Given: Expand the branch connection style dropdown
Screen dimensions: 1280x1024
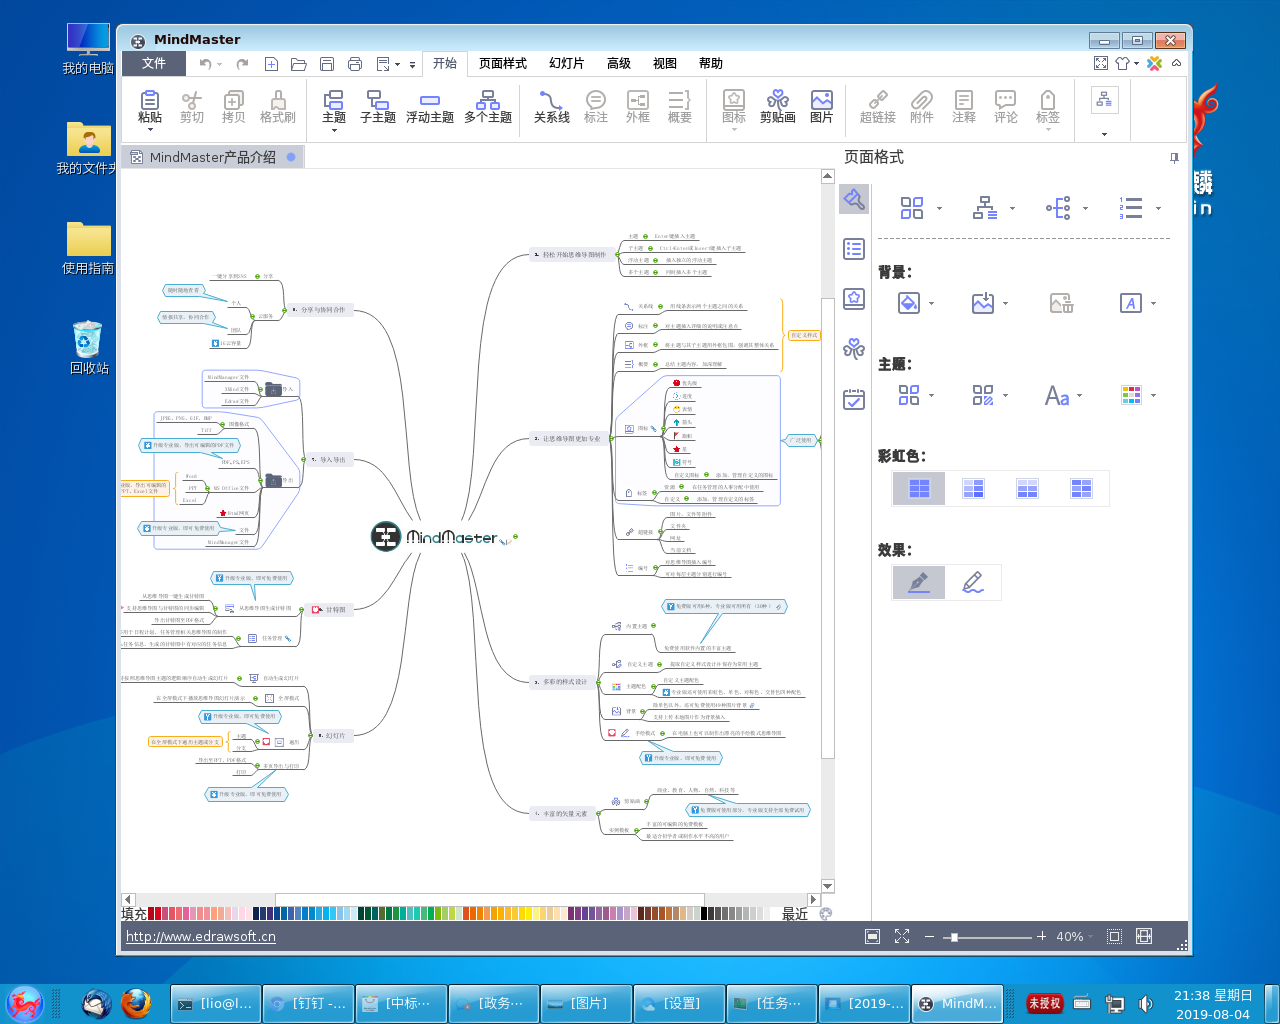Looking at the screenshot, I should (x=1066, y=208).
